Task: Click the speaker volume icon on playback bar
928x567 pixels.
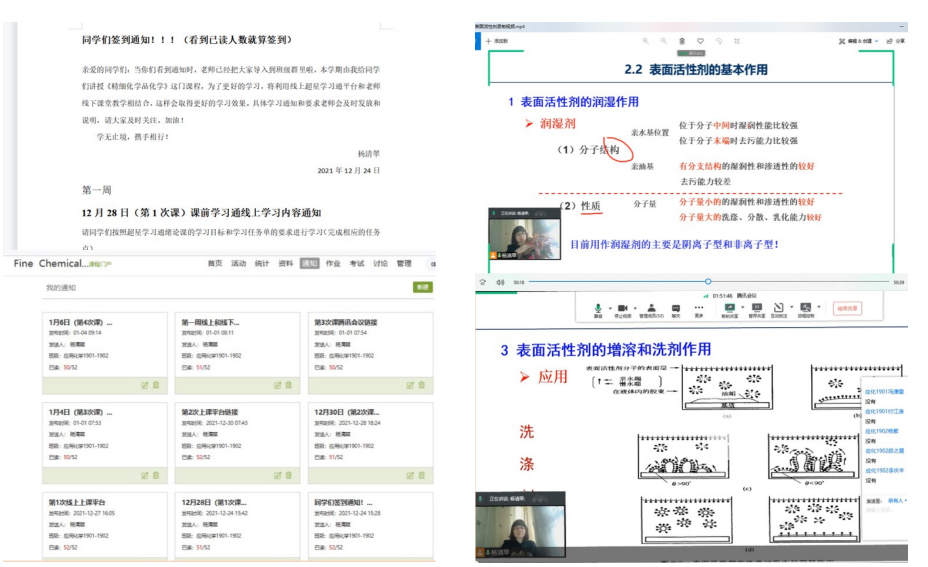Action: coord(500,282)
